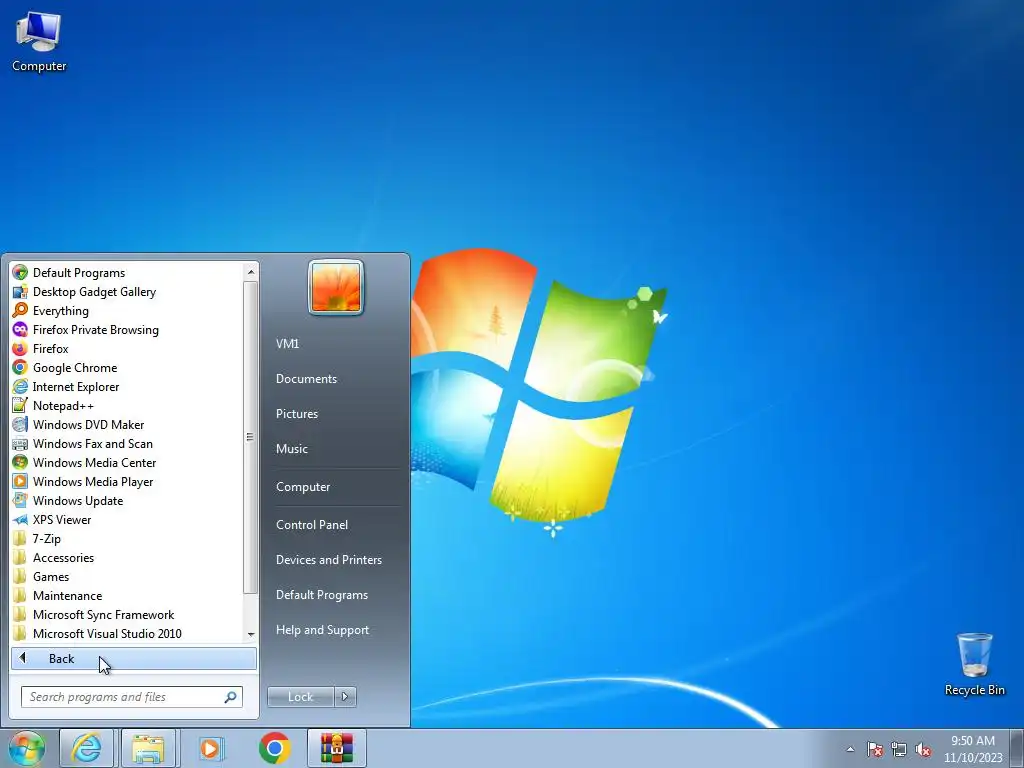The width and height of the screenshot is (1024, 768).
Task: Open Google Chrome from the taskbar
Action: (274, 748)
